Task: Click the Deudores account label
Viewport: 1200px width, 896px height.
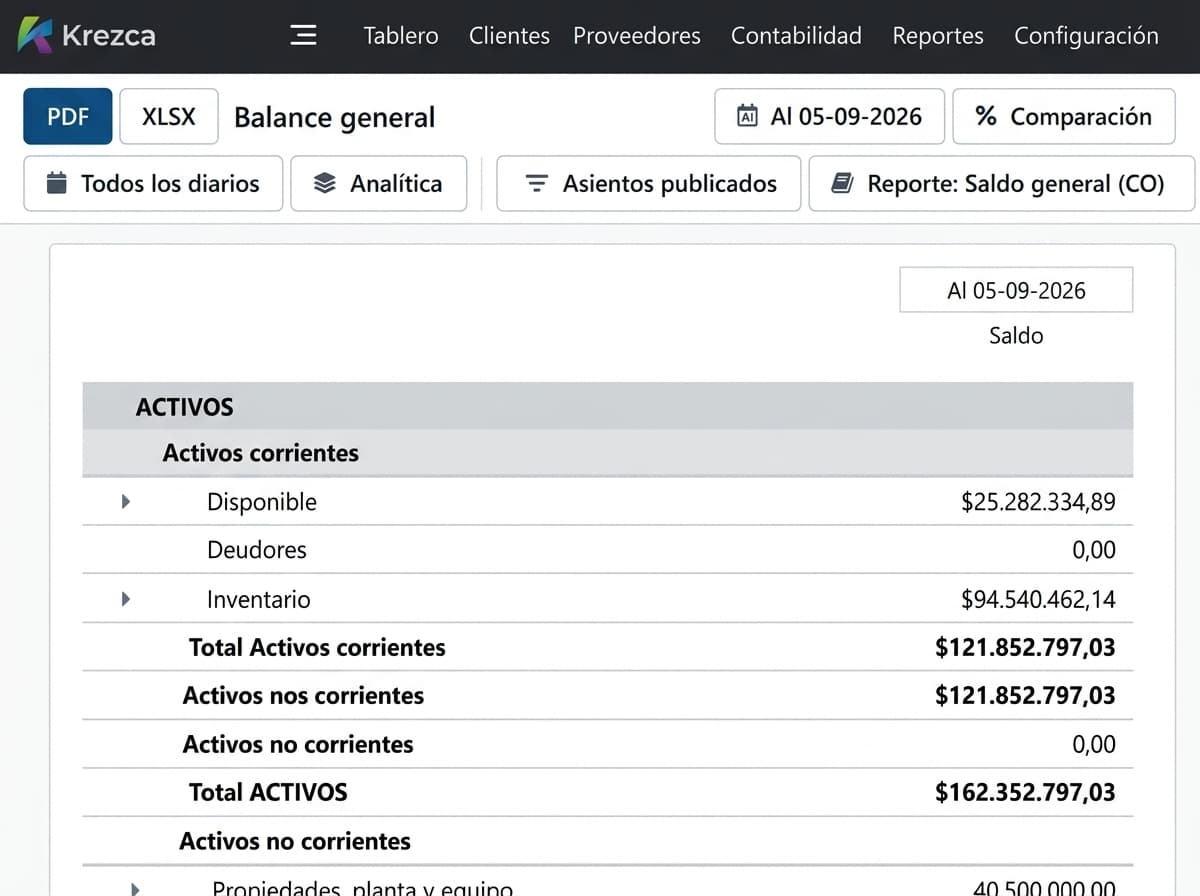Action: click(257, 550)
